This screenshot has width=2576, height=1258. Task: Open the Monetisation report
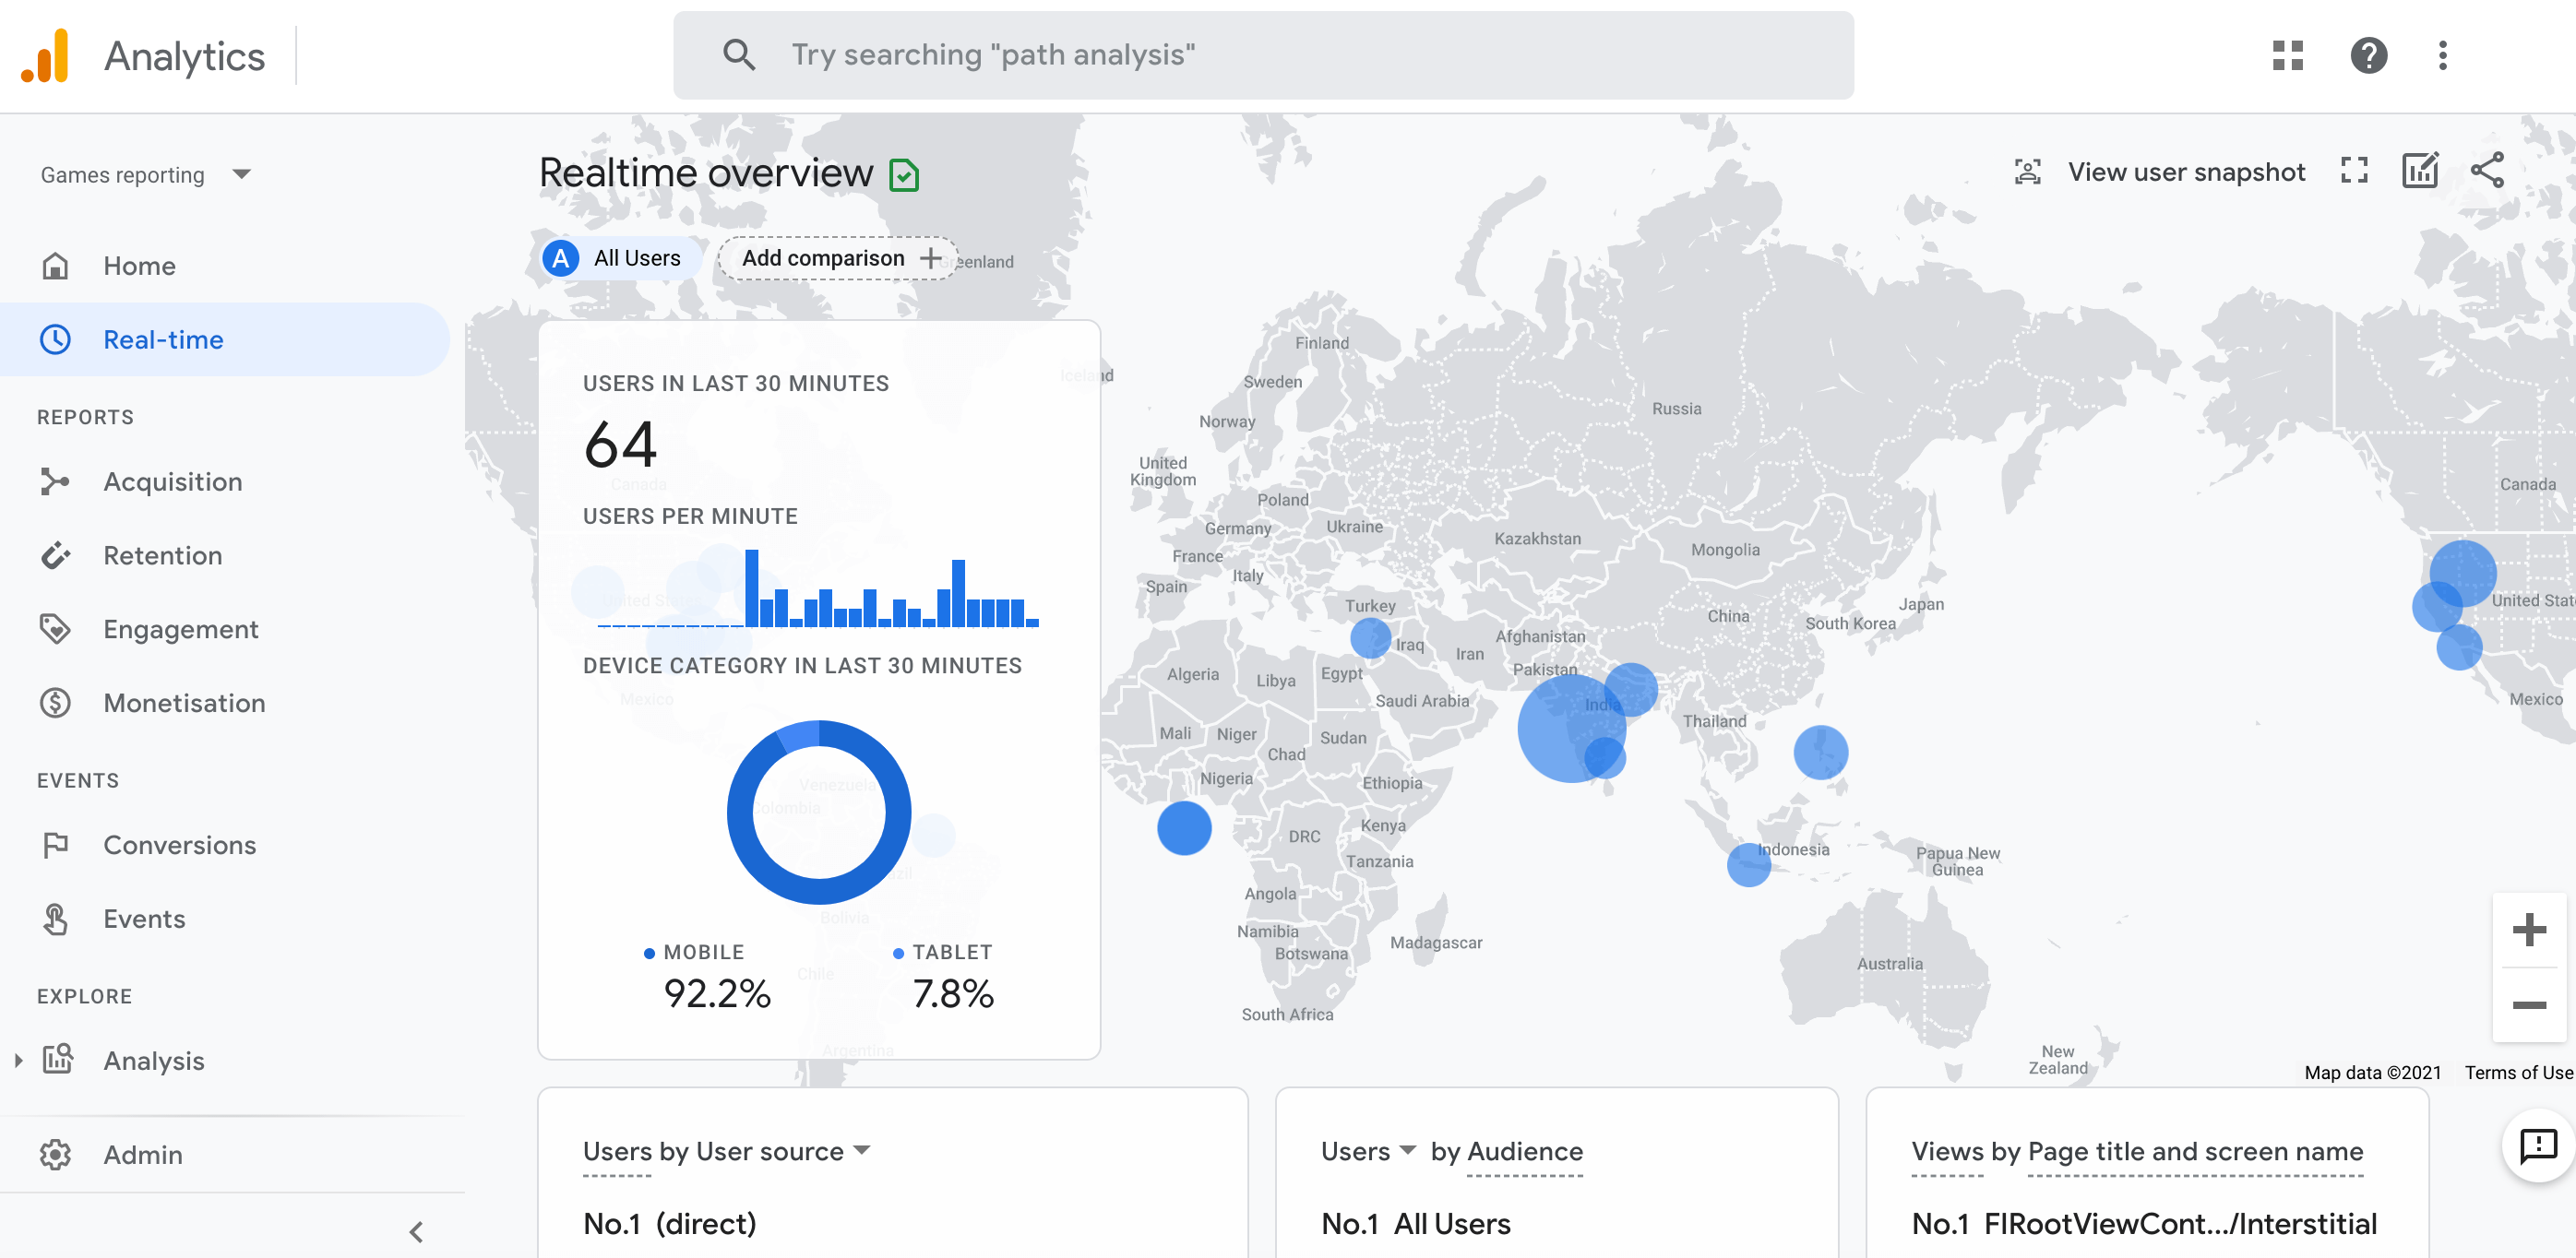tap(184, 703)
